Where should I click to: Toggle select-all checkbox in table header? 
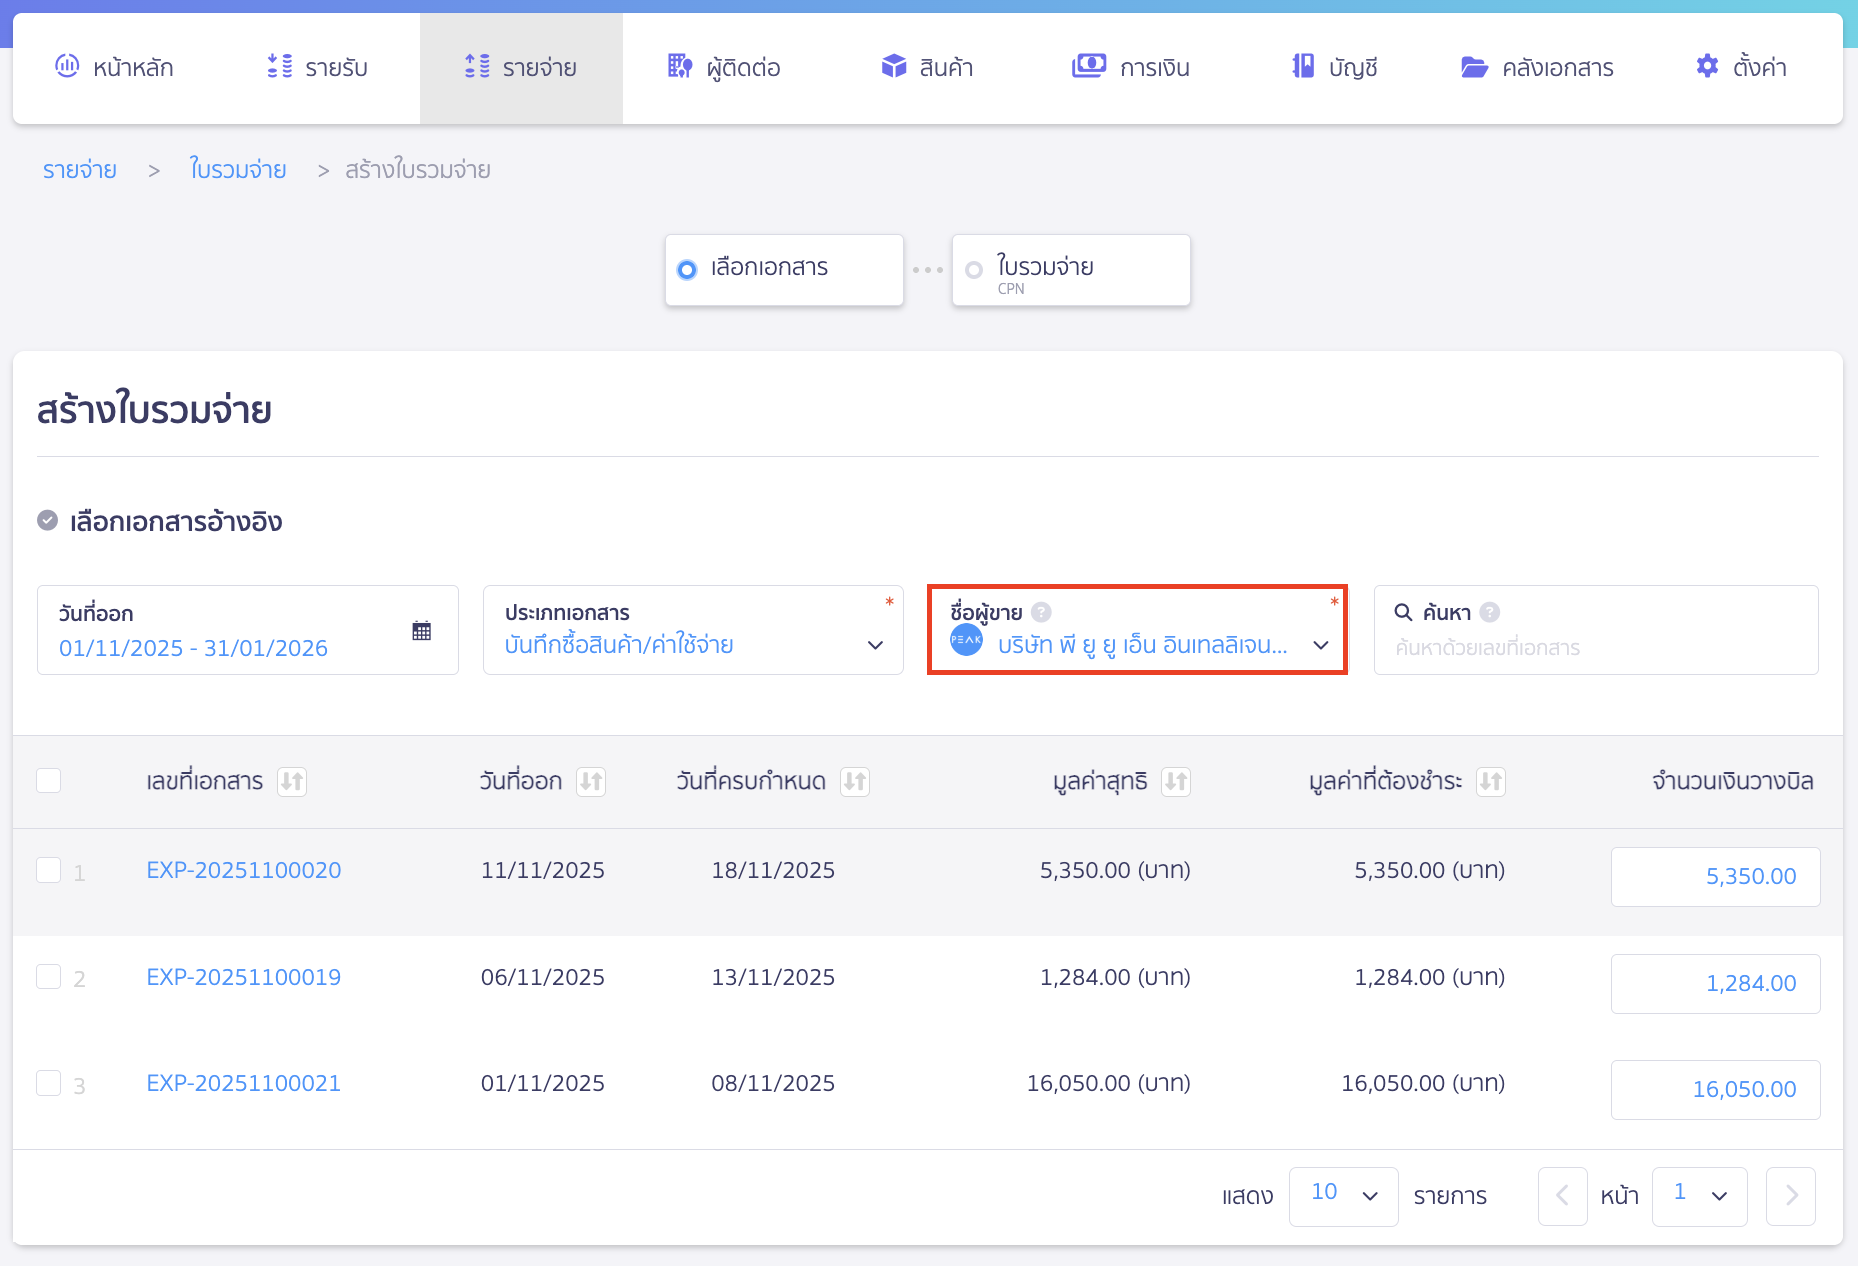[x=49, y=781]
